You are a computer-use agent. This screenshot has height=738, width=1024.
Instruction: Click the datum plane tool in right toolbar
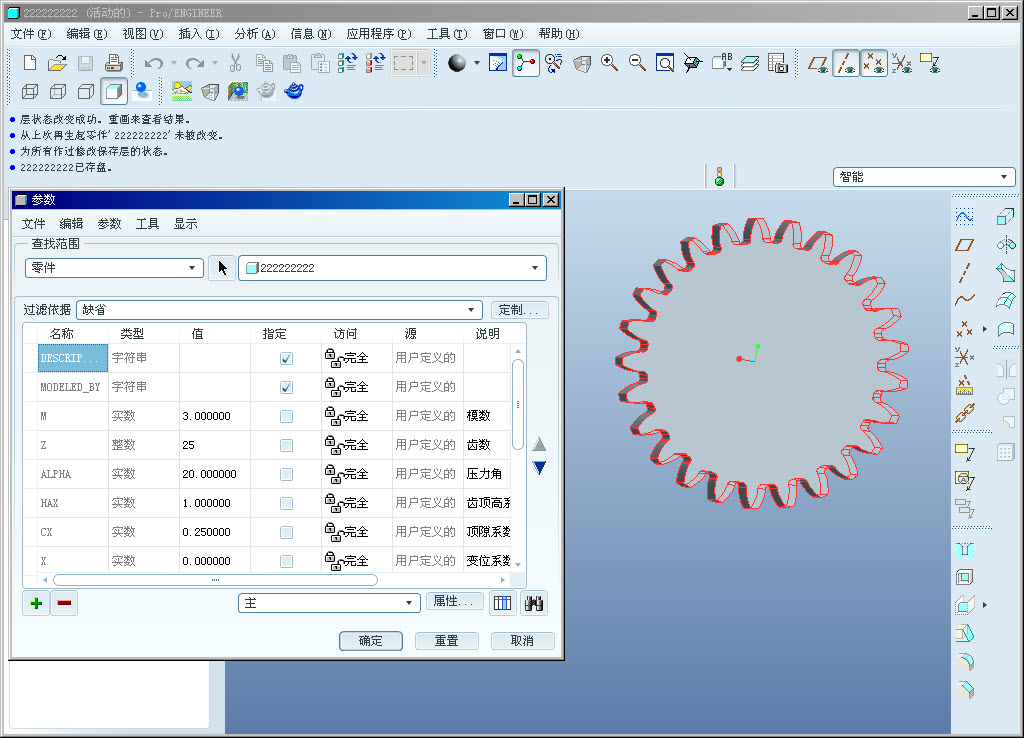[x=965, y=245]
